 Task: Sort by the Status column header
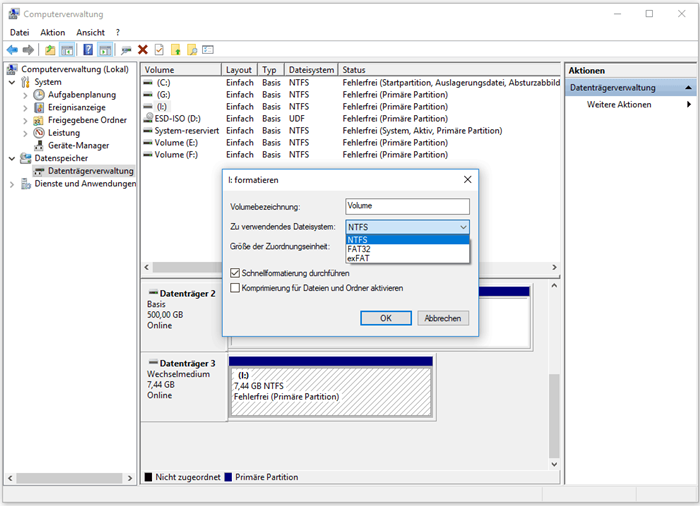(x=449, y=70)
